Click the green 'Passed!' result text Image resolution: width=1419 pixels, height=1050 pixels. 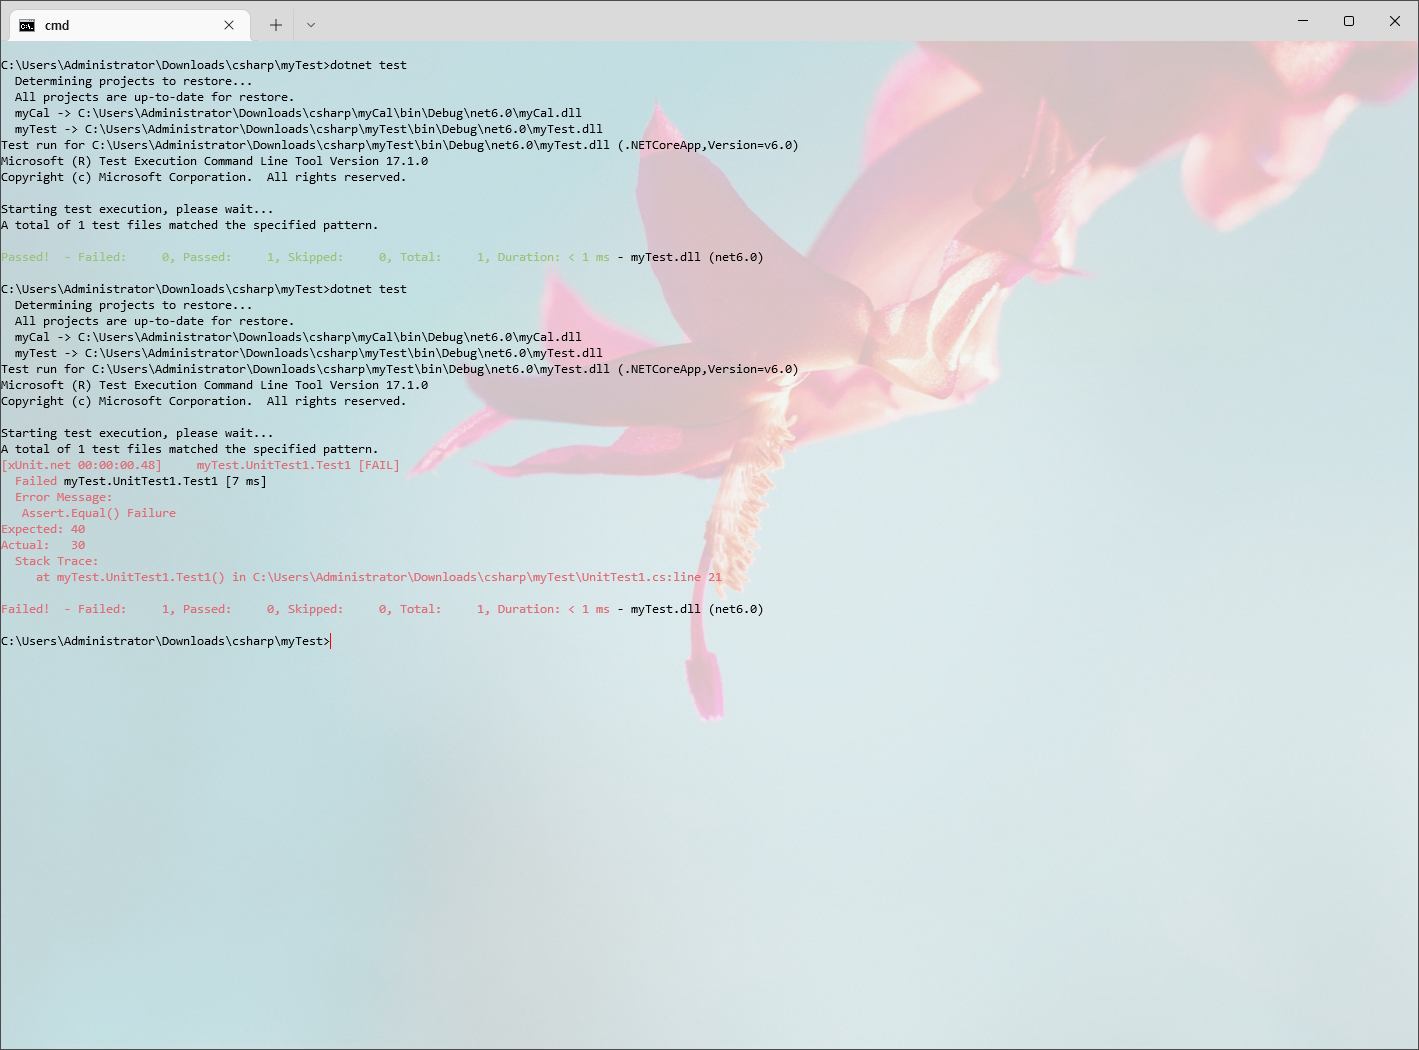25,257
